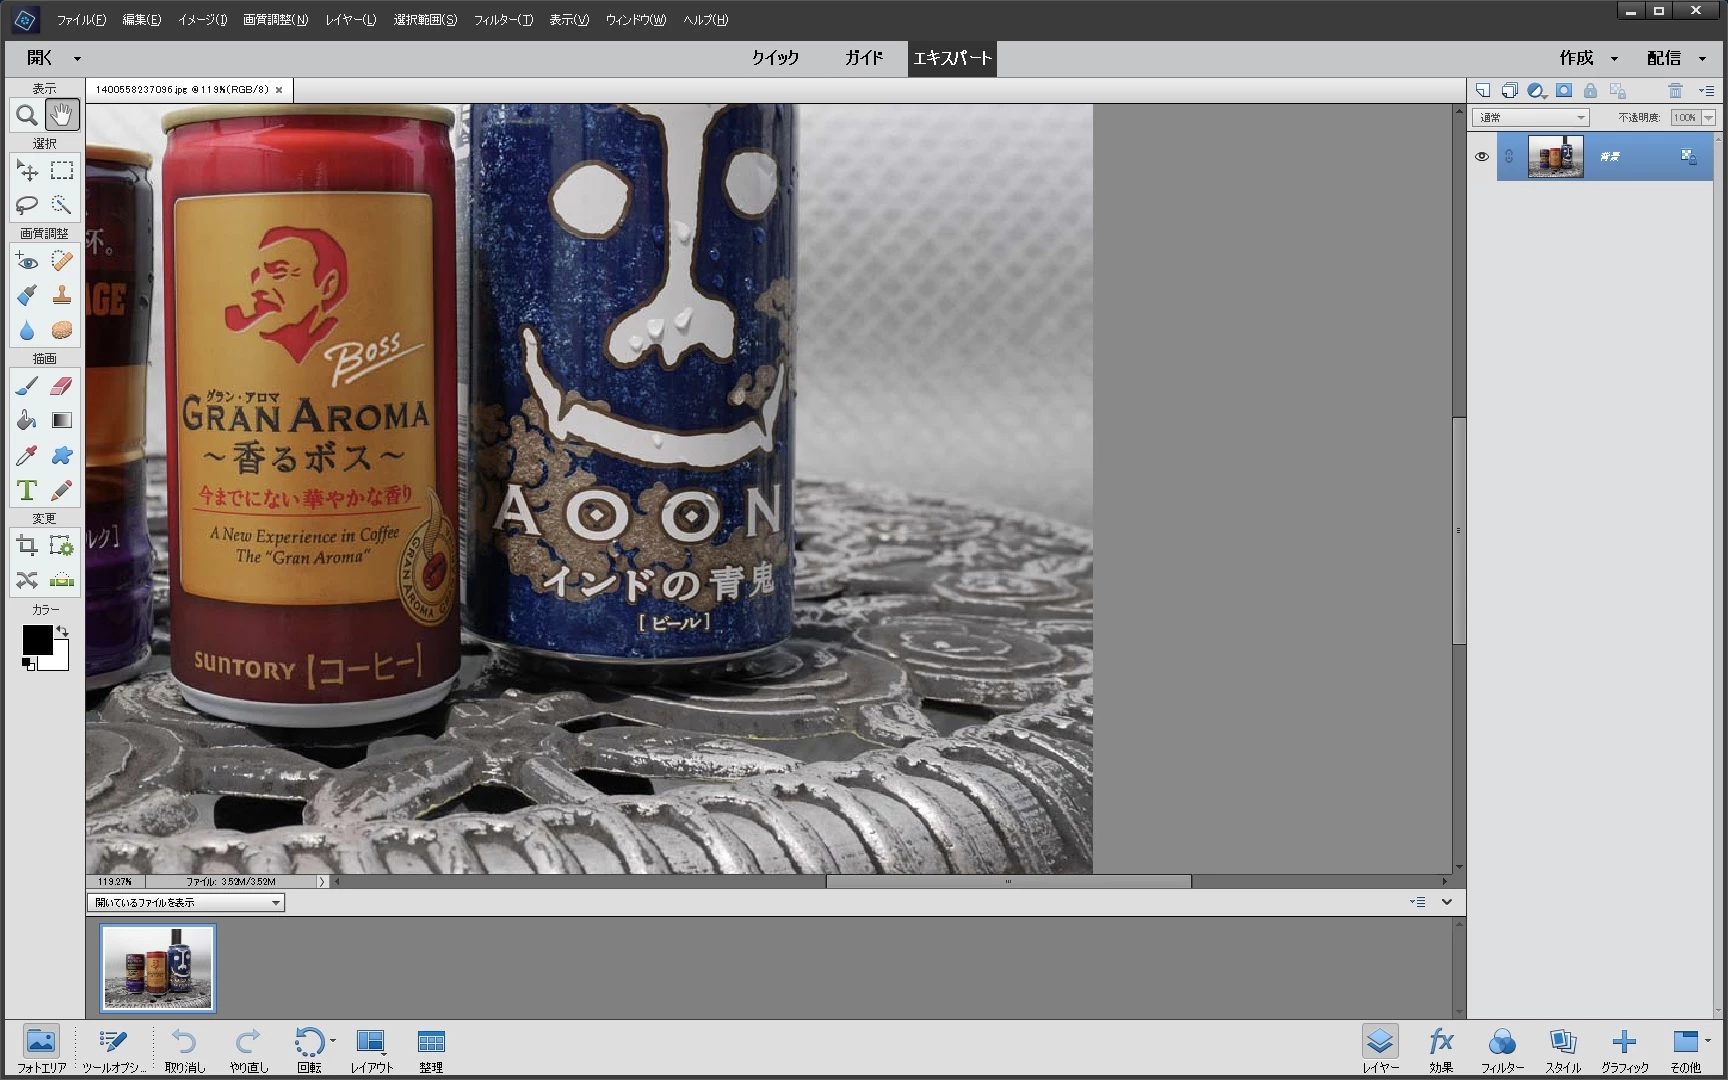Select the Move tool

pyautogui.click(x=27, y=171)
